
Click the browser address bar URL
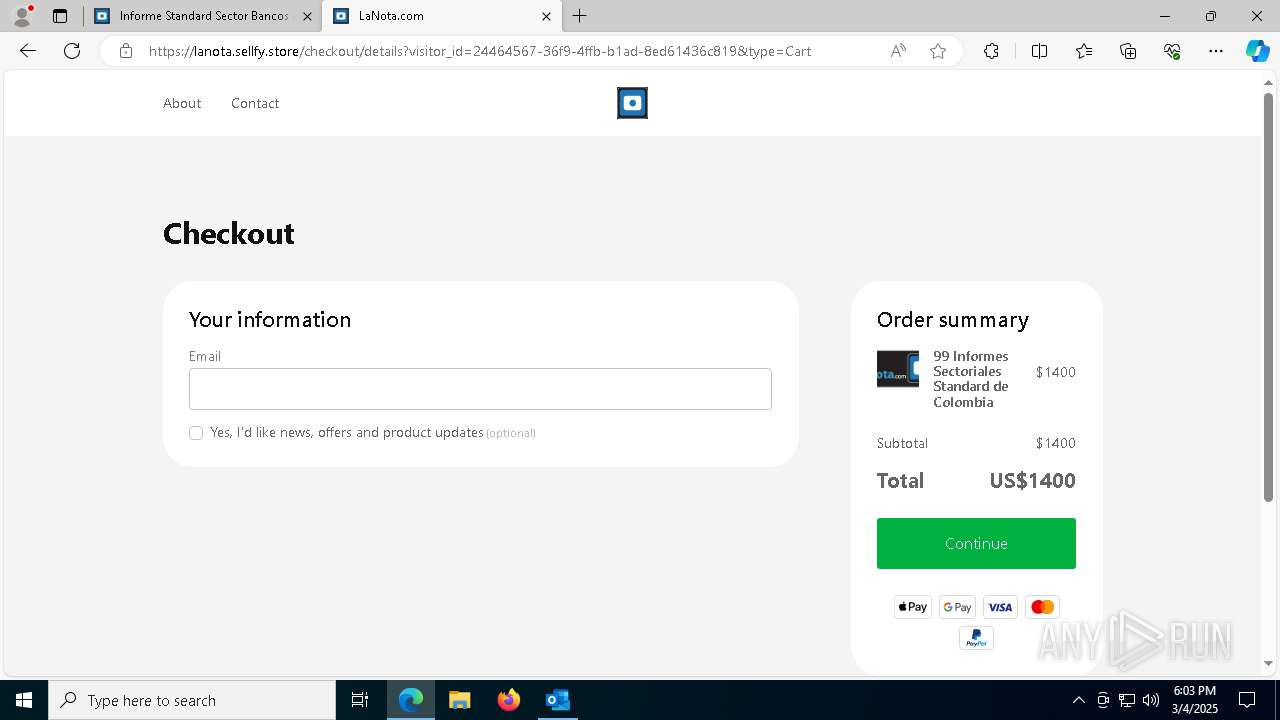[x=480, y=51]
